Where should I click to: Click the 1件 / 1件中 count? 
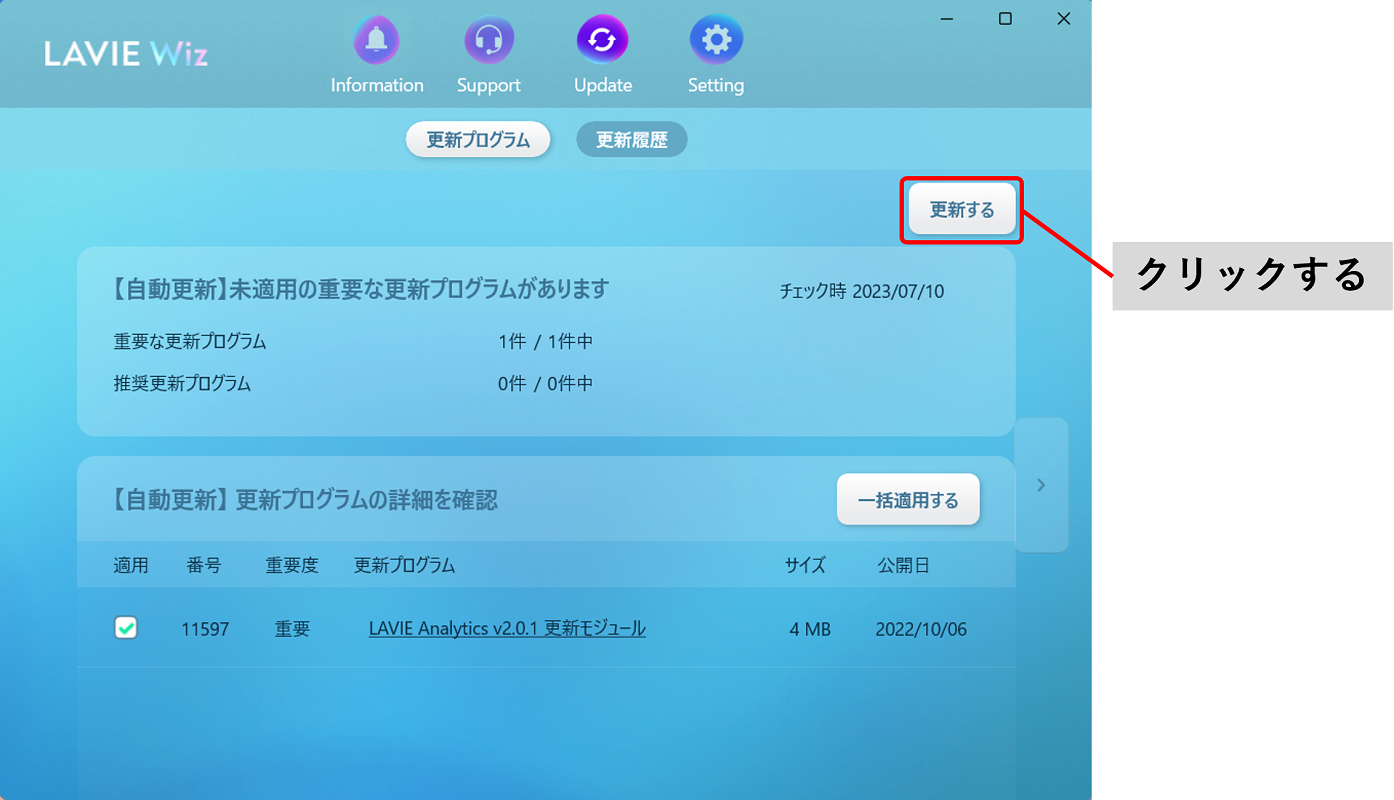(x=545, y=342)
